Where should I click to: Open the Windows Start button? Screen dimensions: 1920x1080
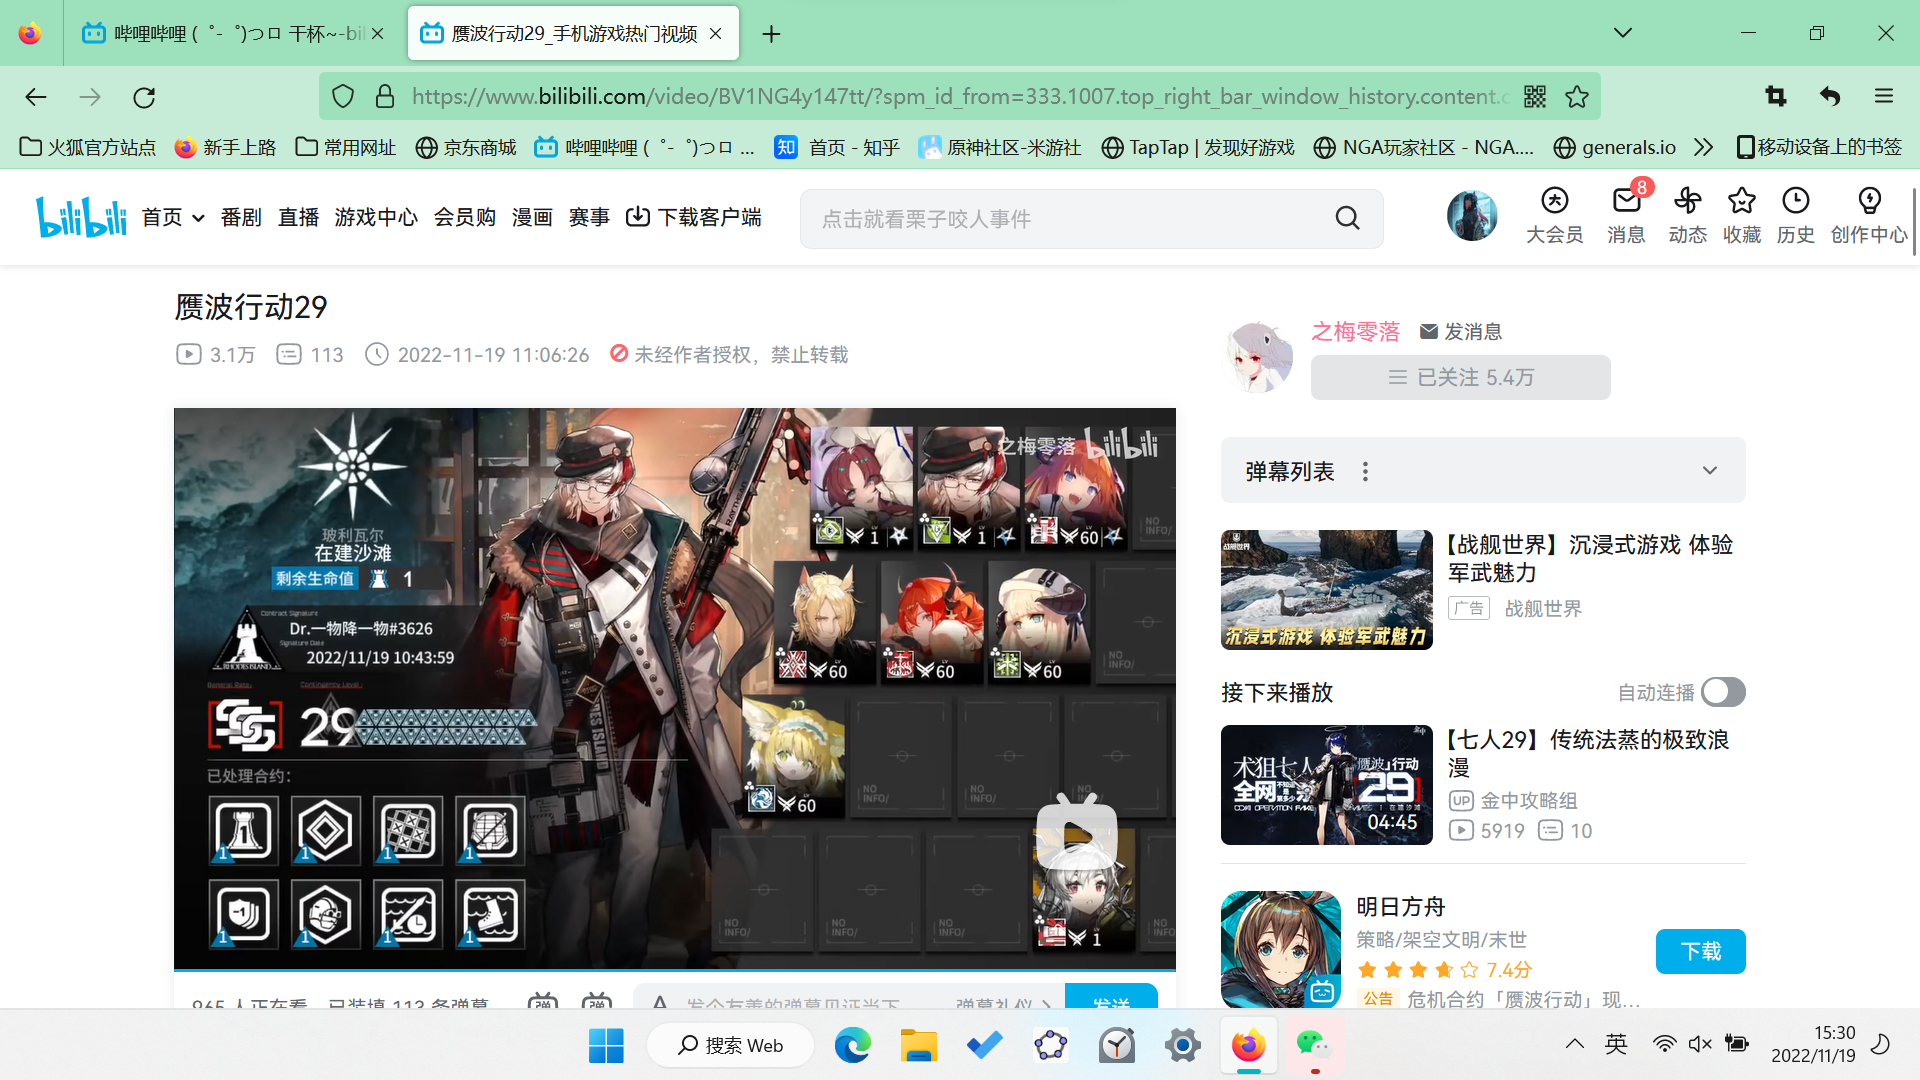(606, 1045)
